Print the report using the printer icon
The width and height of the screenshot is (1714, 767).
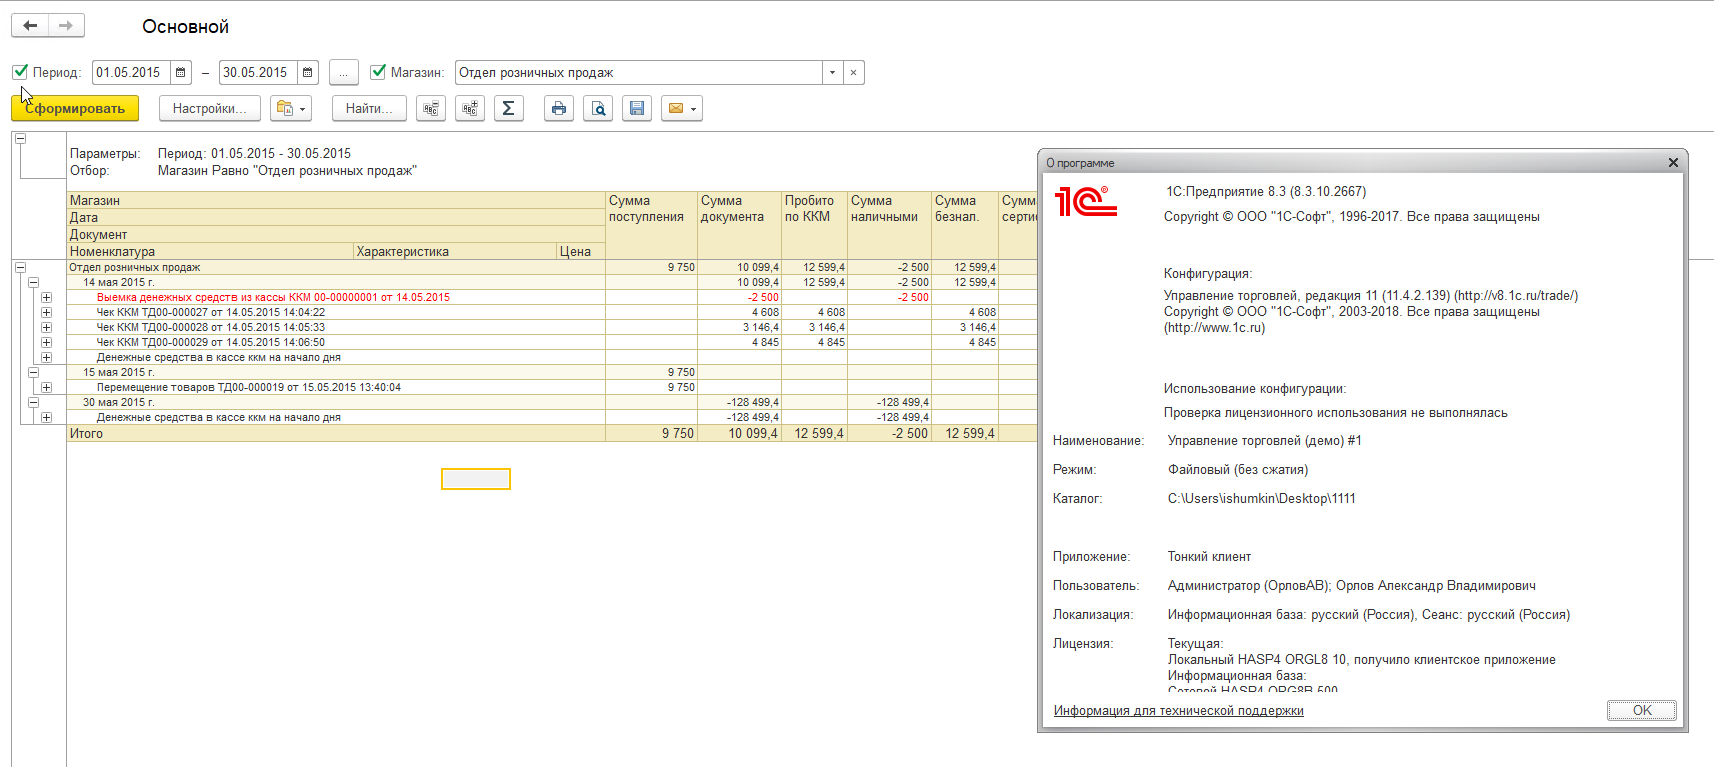(x=559, y=108)
